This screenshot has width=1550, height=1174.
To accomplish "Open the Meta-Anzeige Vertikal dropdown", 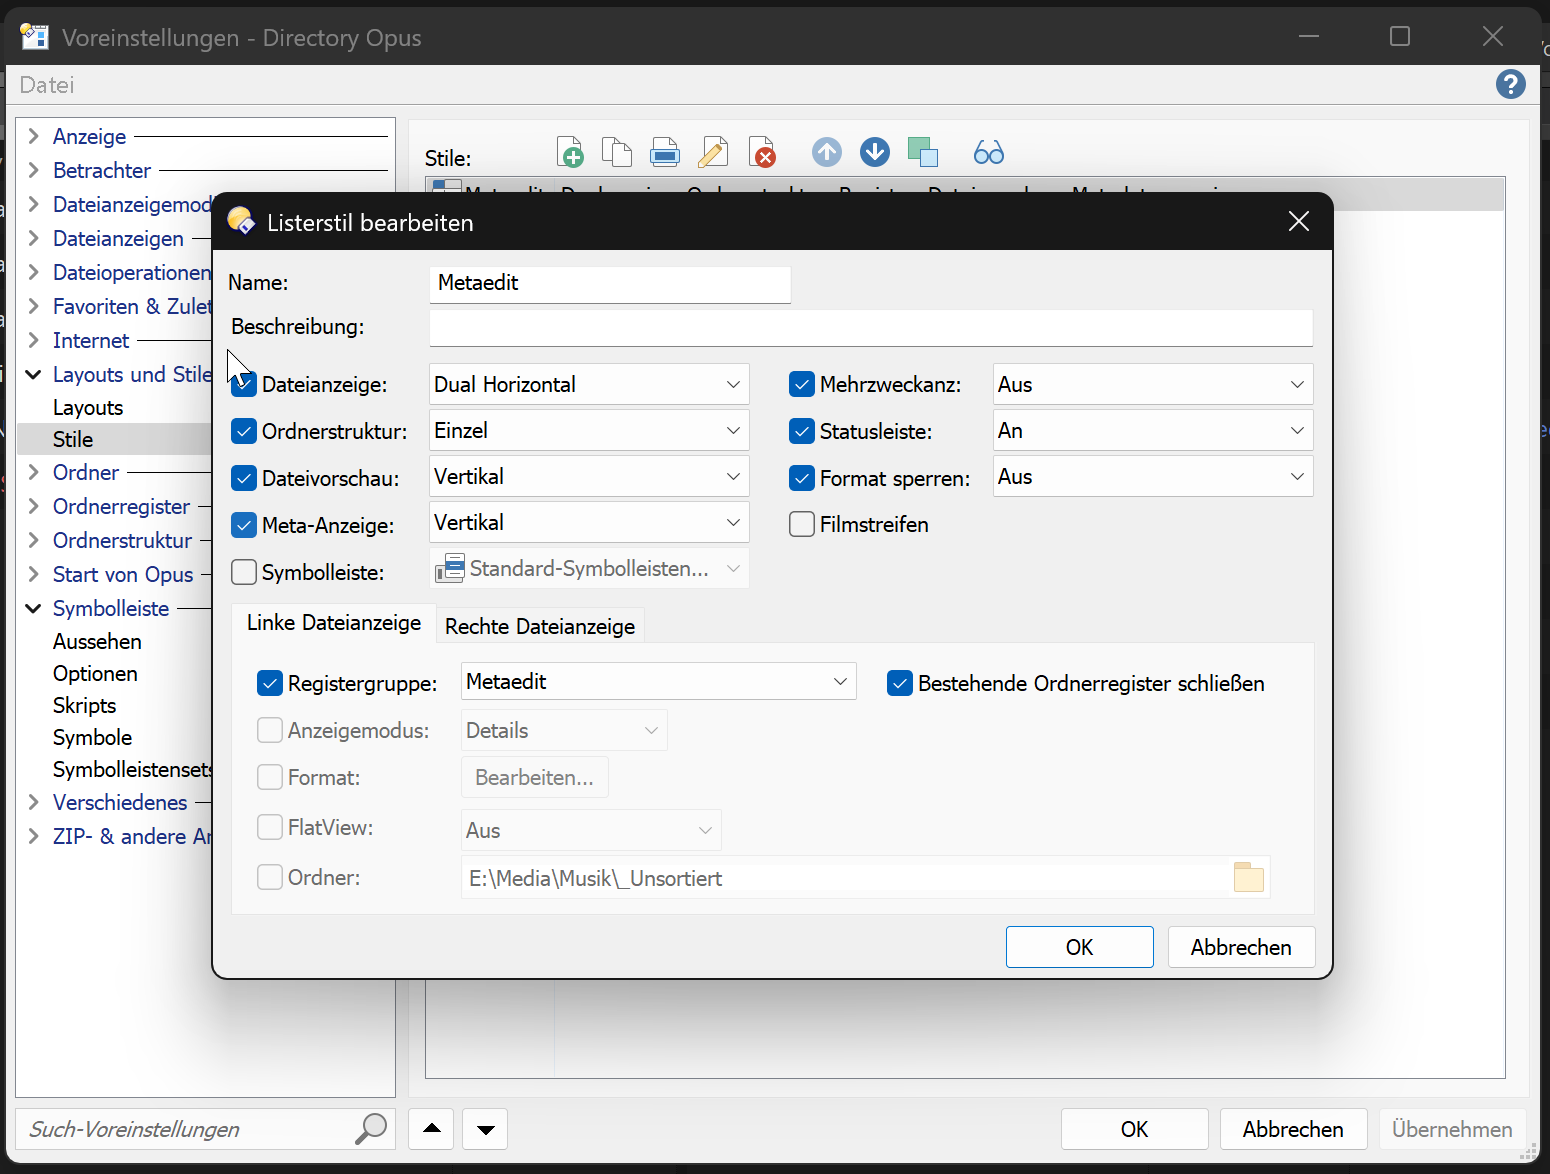I will 589,522.
